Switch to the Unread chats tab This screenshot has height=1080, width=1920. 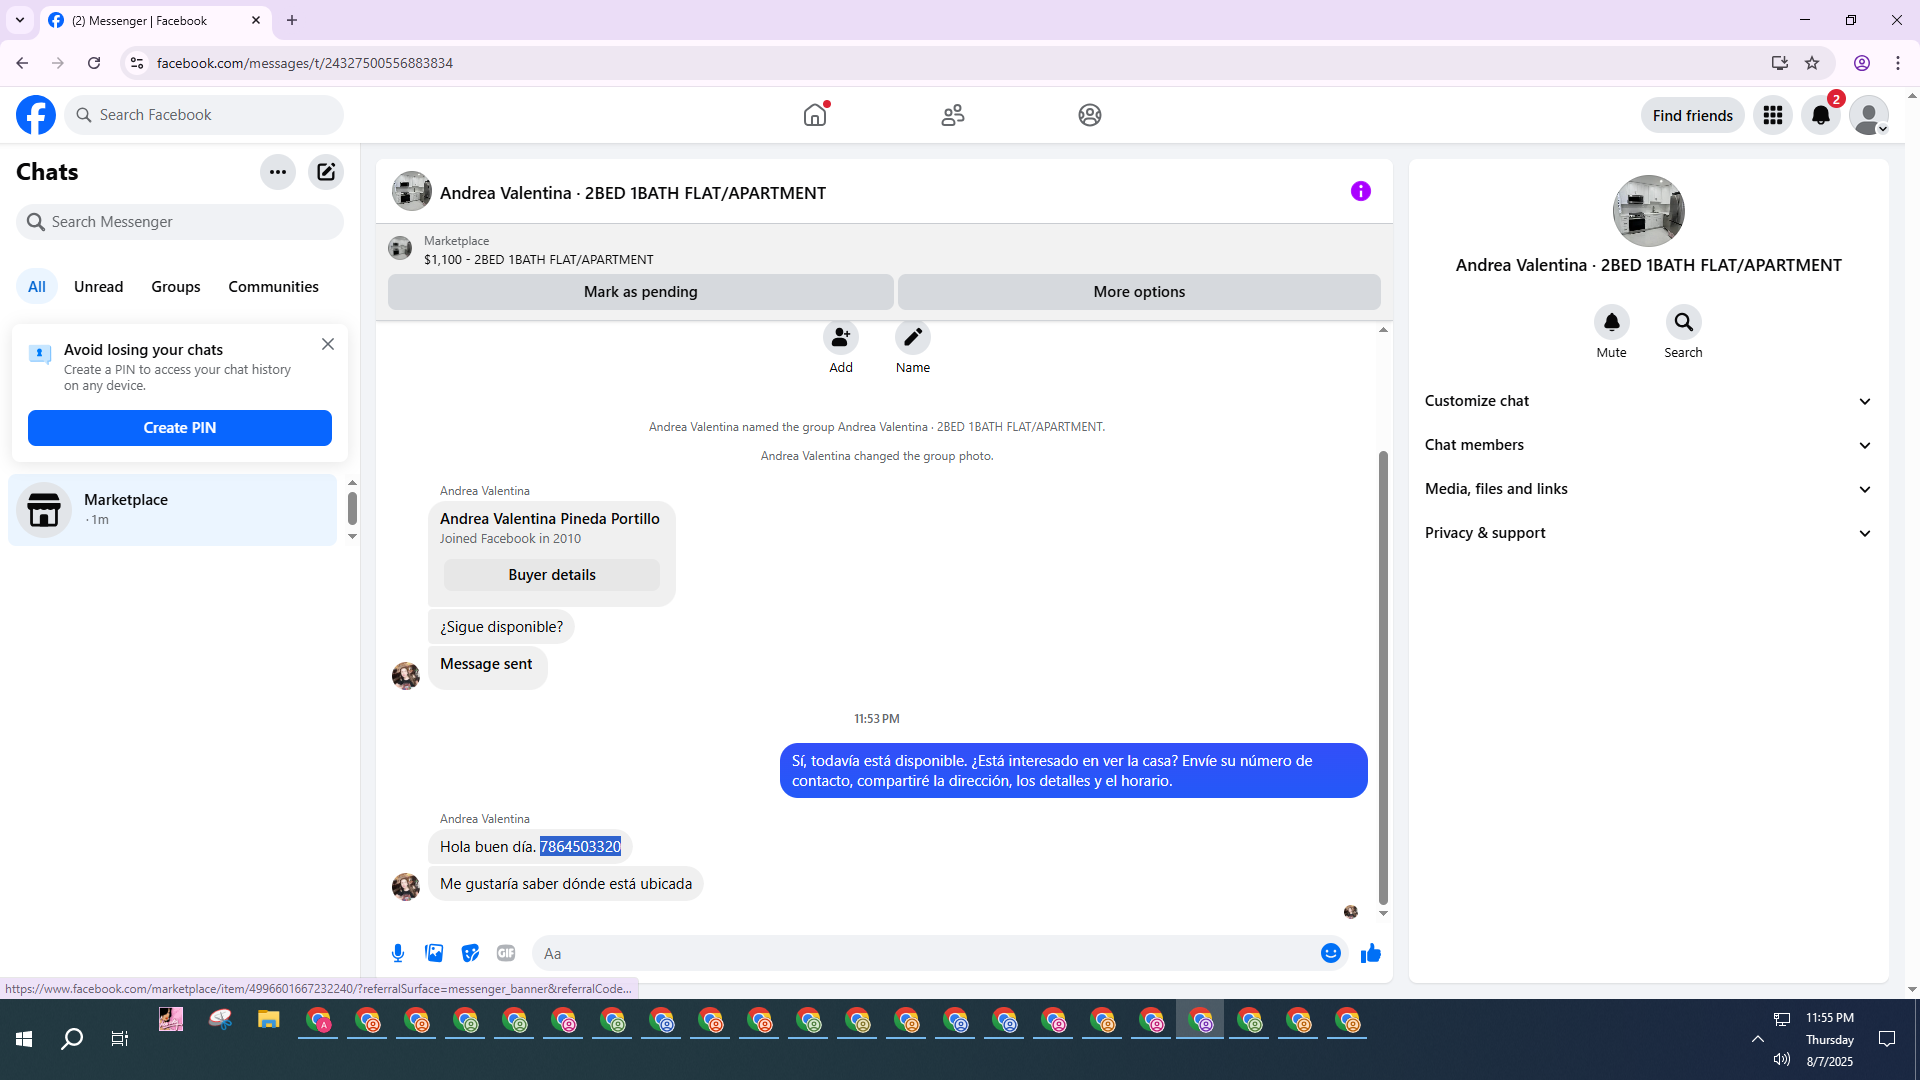(98, 287)
